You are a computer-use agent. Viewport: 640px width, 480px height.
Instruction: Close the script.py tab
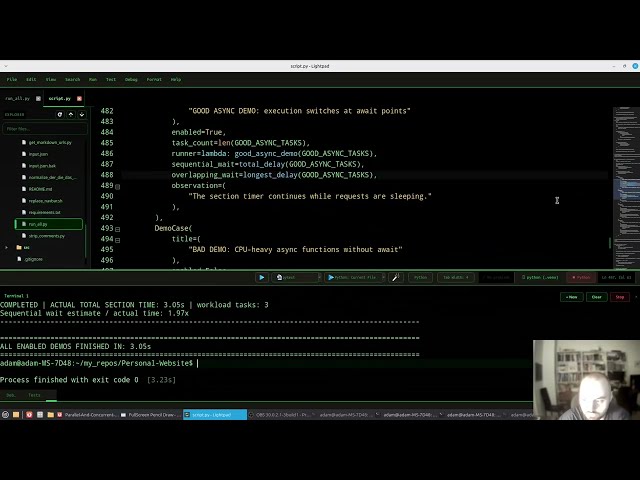pos(79,98)
